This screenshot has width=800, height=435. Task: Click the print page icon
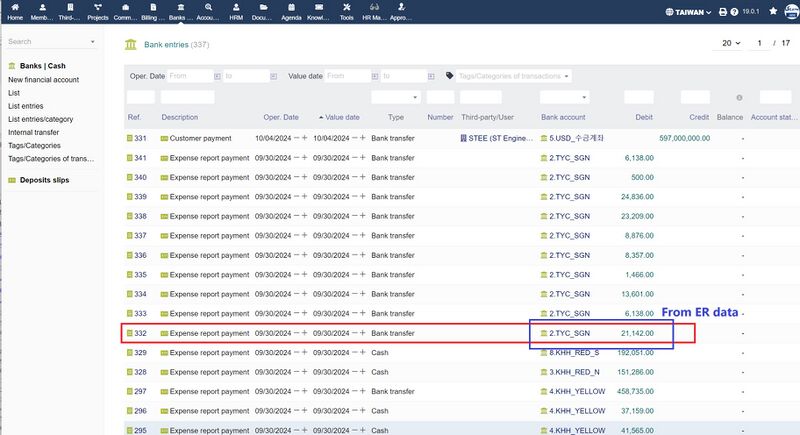(722, 12)
